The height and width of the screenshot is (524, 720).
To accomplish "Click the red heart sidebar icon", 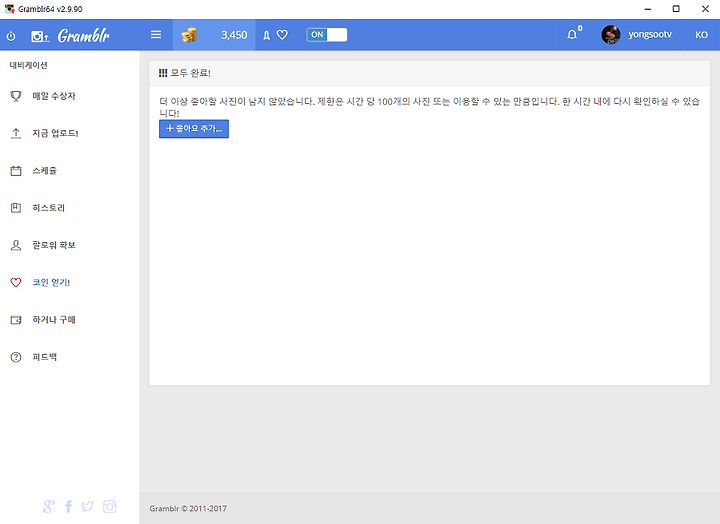I will point(16,282).
